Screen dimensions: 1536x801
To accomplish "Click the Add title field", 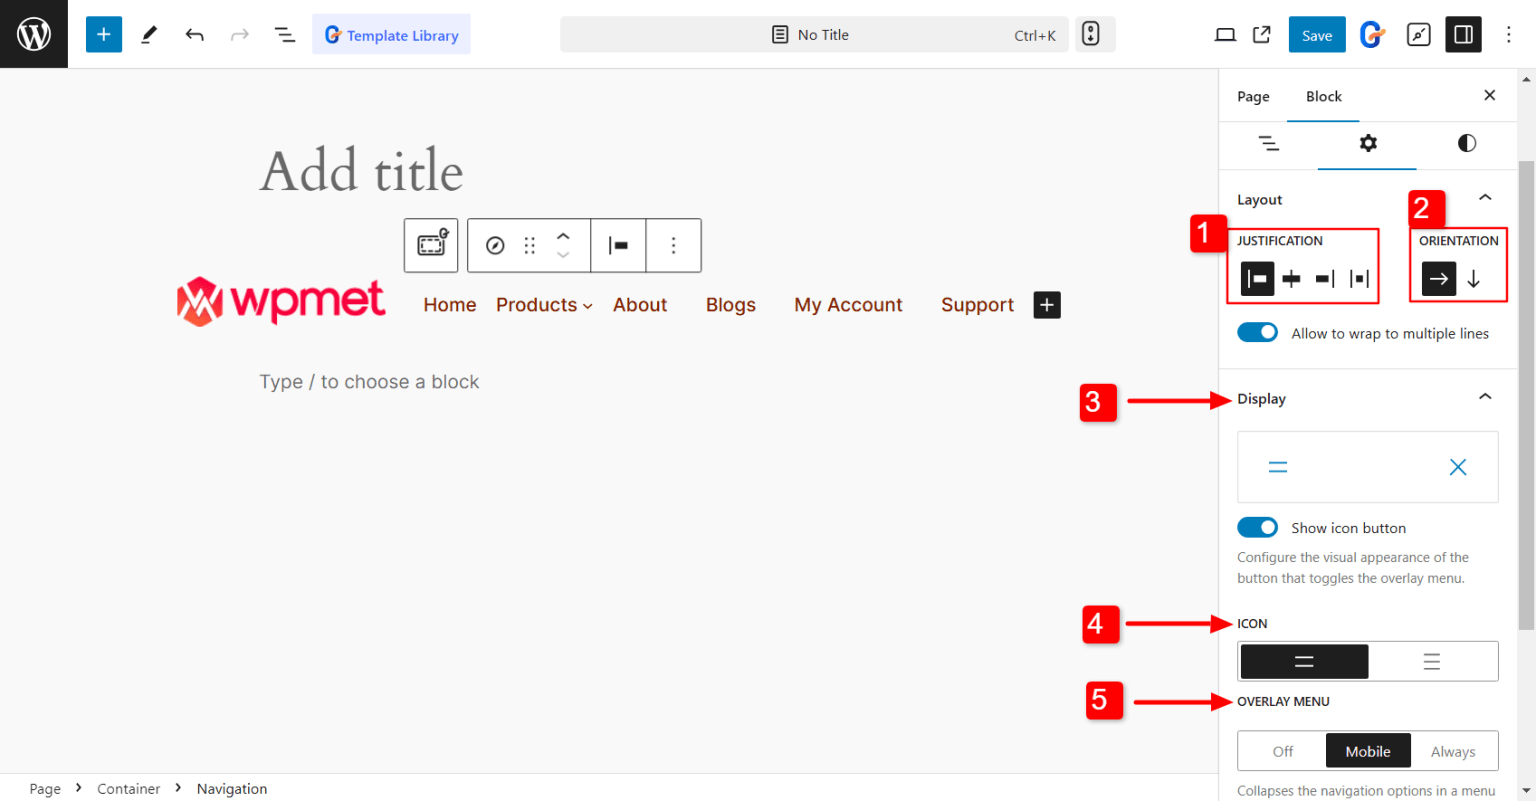I will point(360,170).
